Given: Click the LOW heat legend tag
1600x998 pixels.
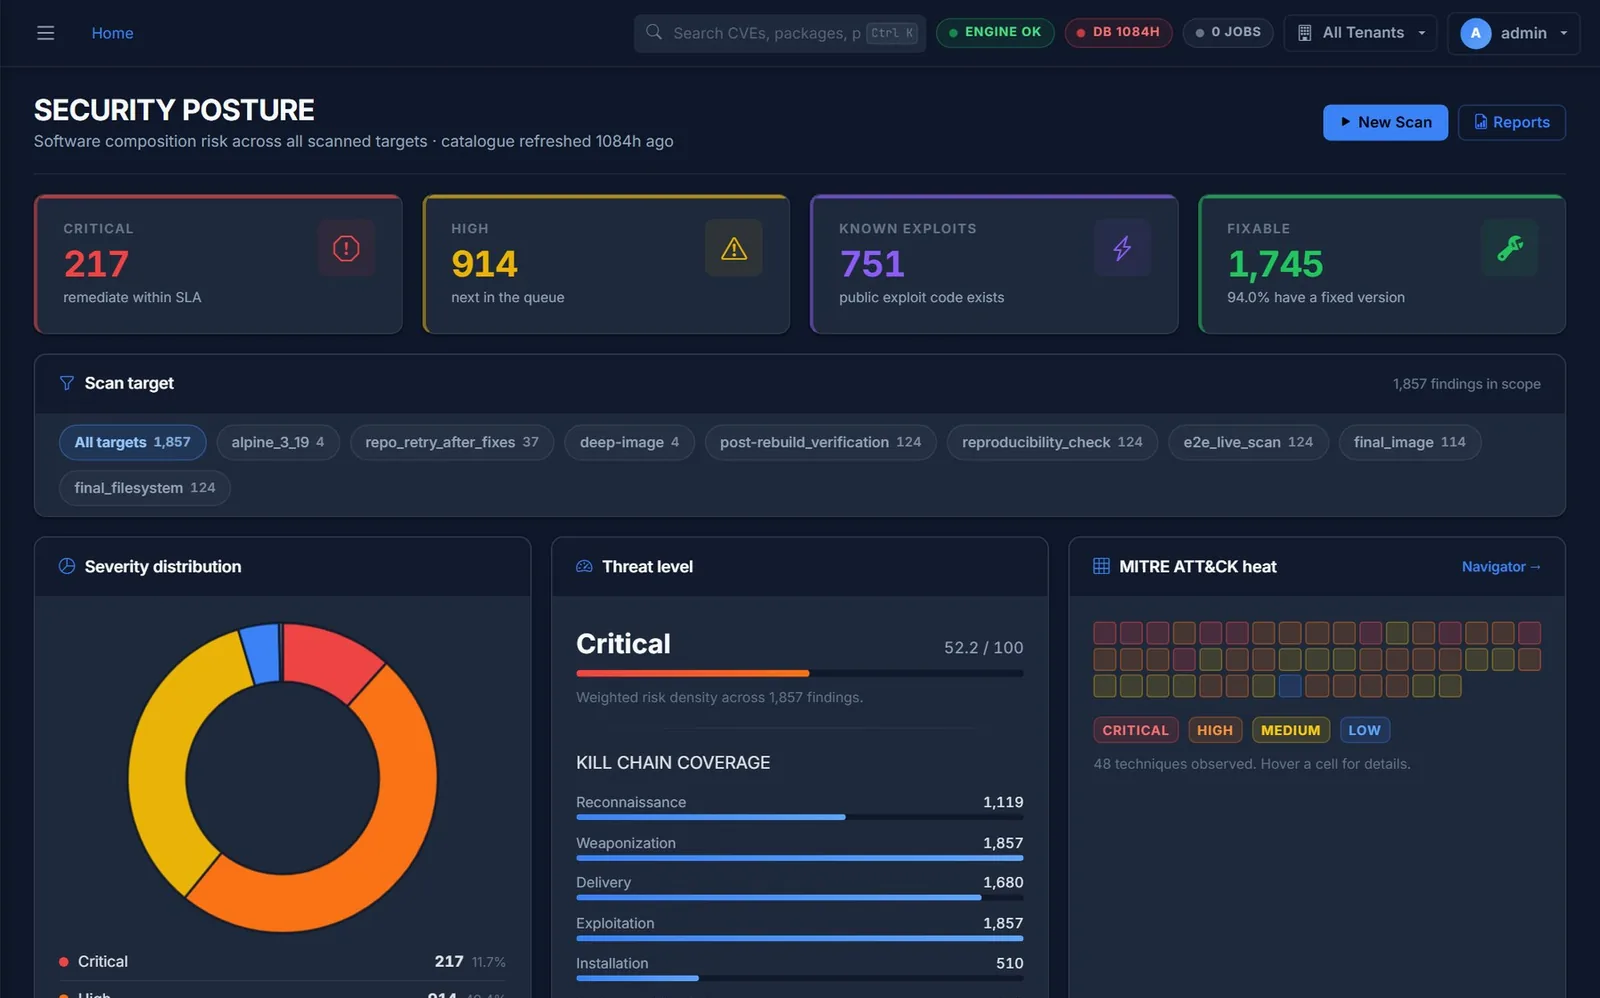Looking at the screenshot, I should coord(1364,730).
